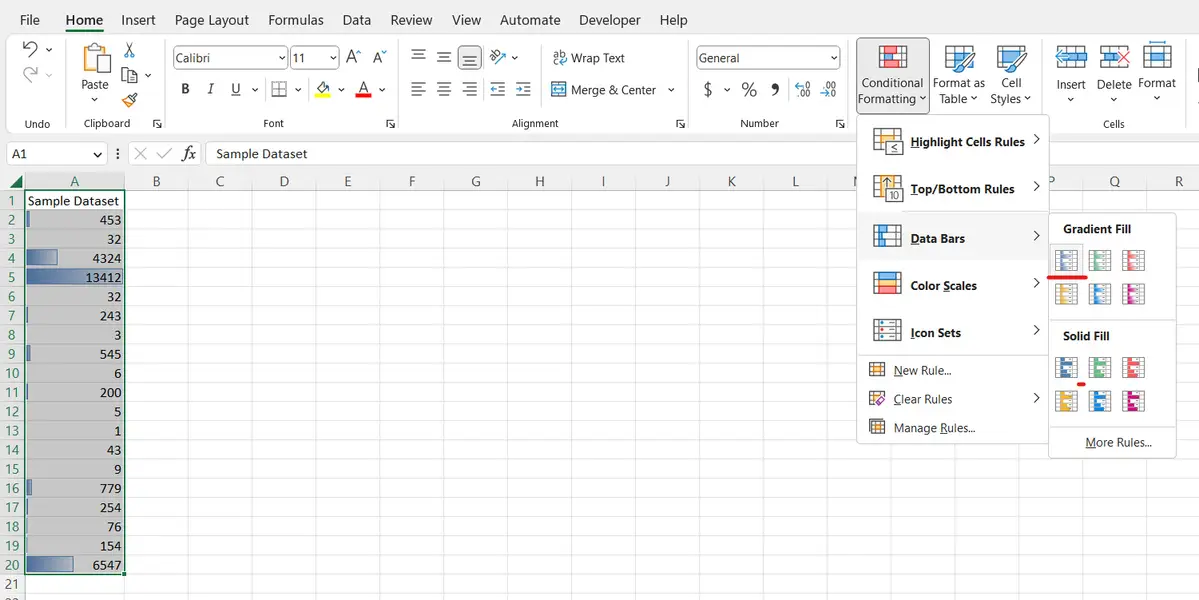
Task: Click the Comma Style icon
Action: click(x=775, y=89)
